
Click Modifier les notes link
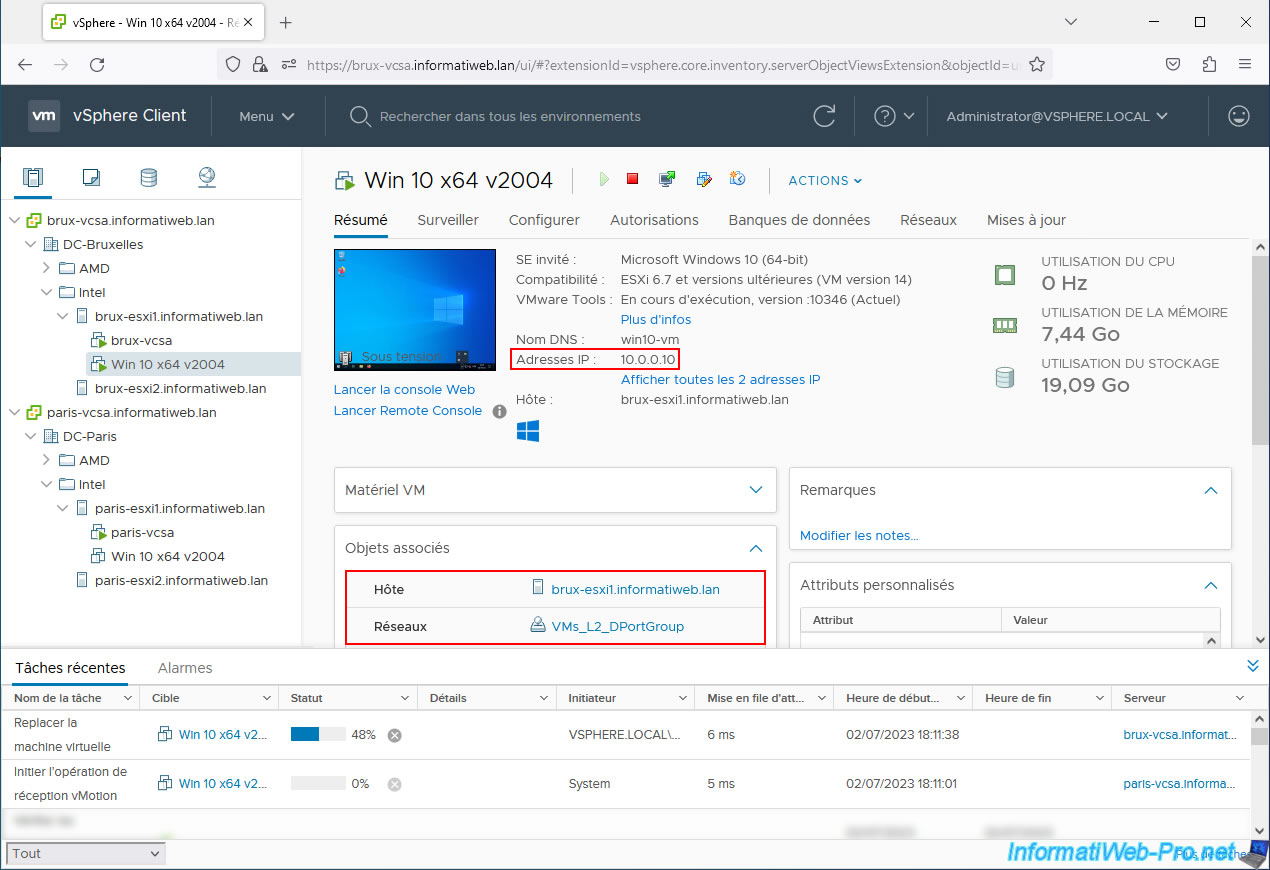[x=859, y=536]
